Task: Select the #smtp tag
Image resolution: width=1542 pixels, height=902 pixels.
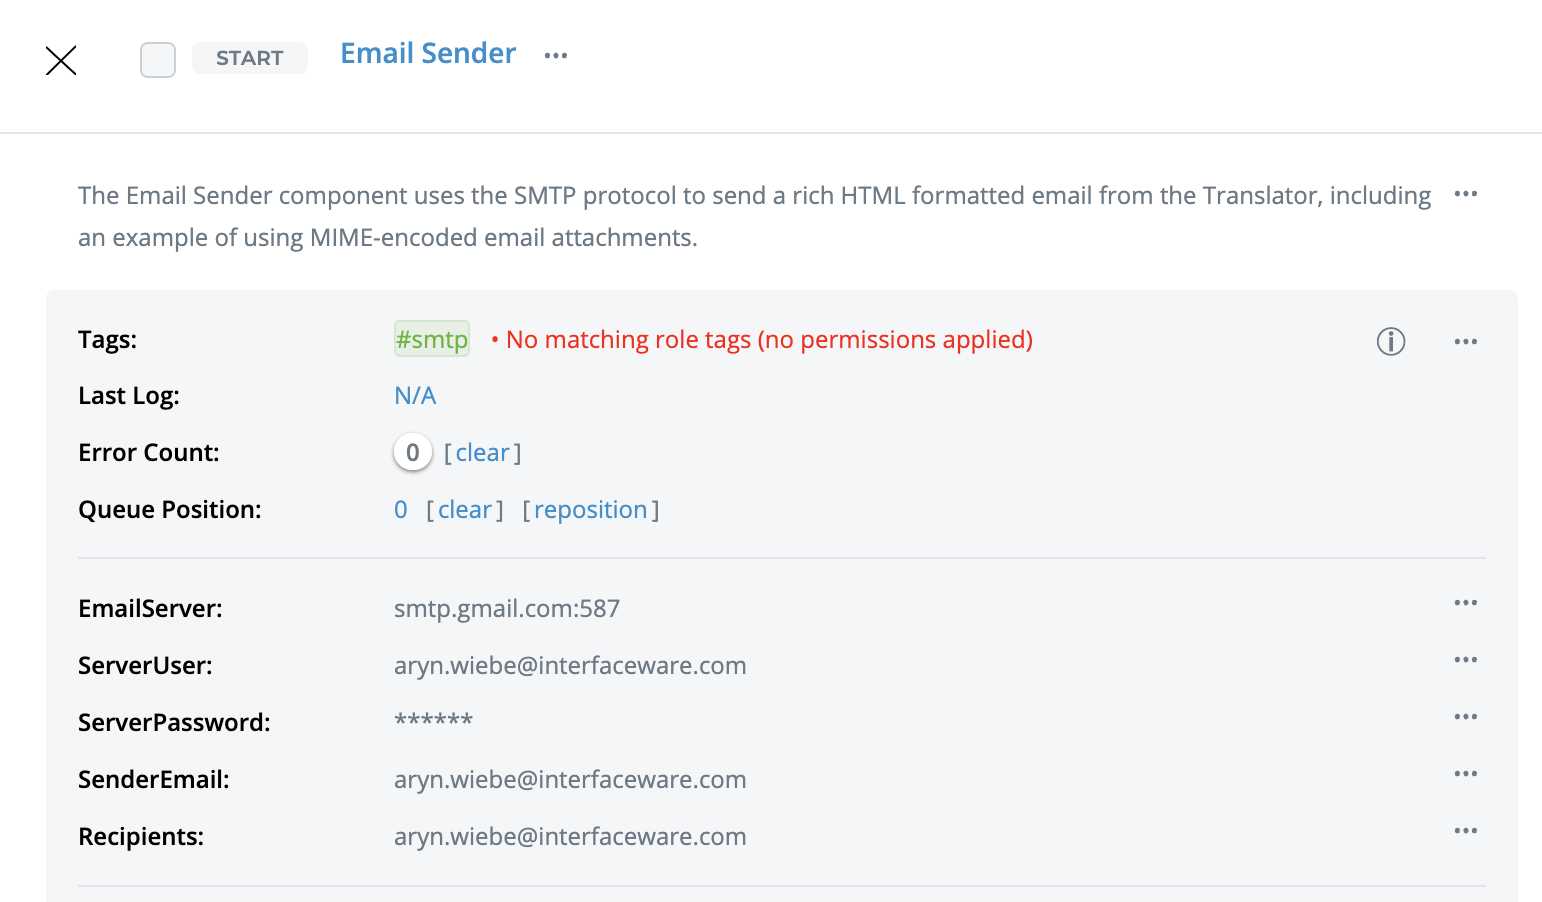Action: click(x=432, y=340)
